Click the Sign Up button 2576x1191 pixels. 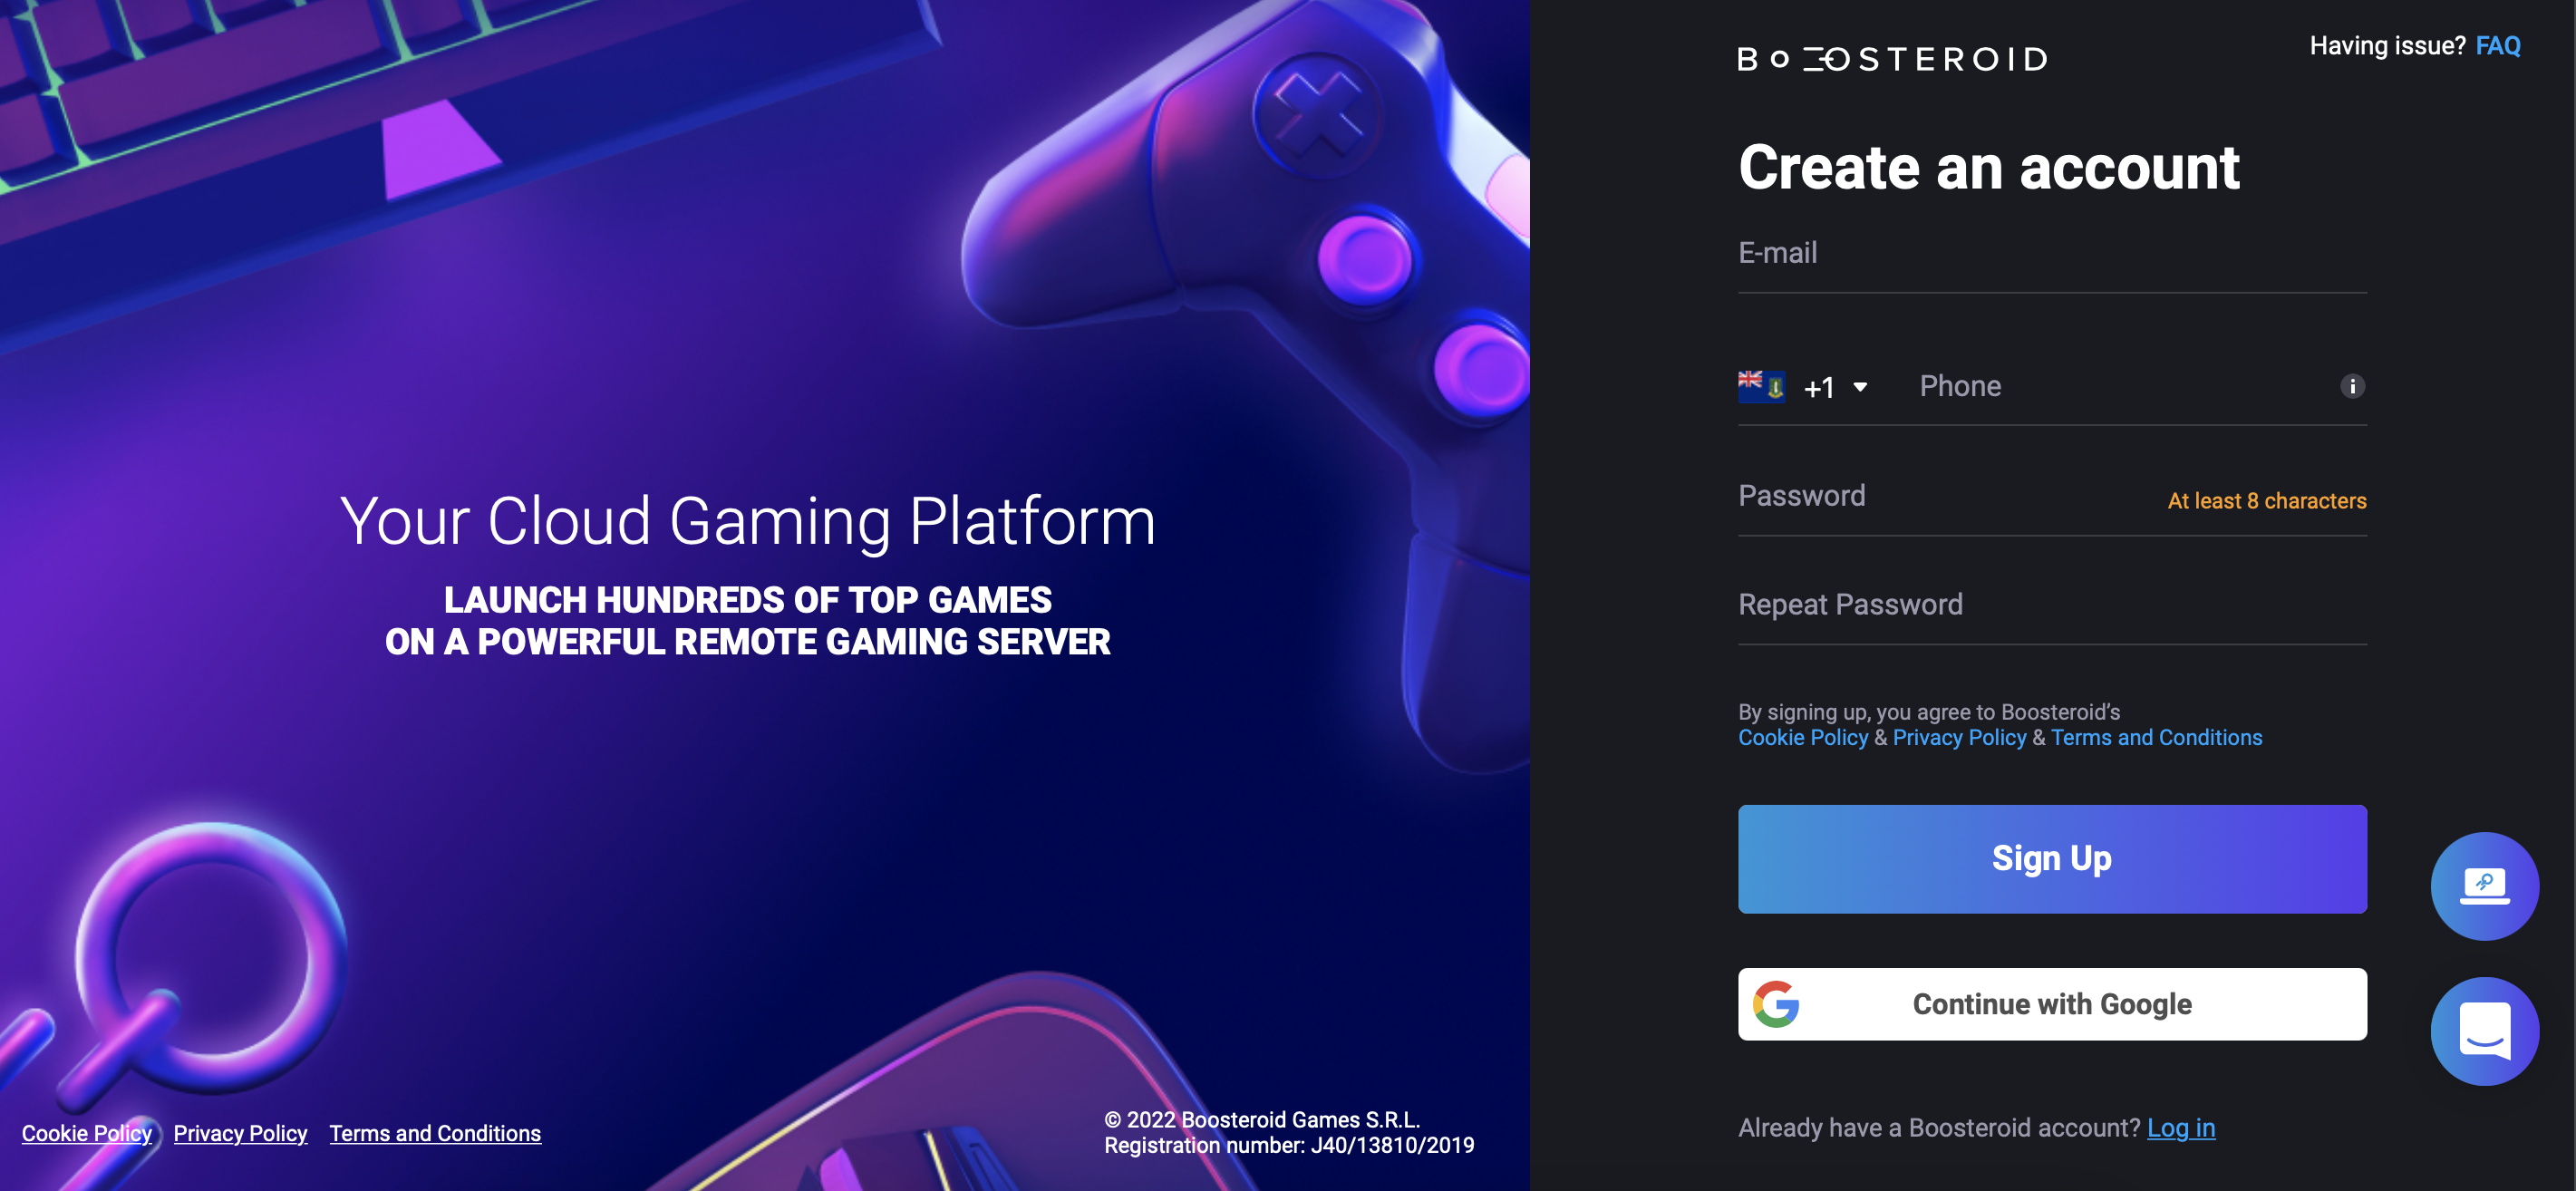click(x=2052, y=859)
